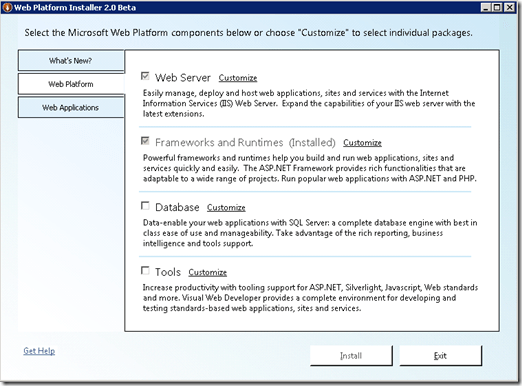Open Customize link for Database
Screen dimensions: 522x386
[226, 207]
